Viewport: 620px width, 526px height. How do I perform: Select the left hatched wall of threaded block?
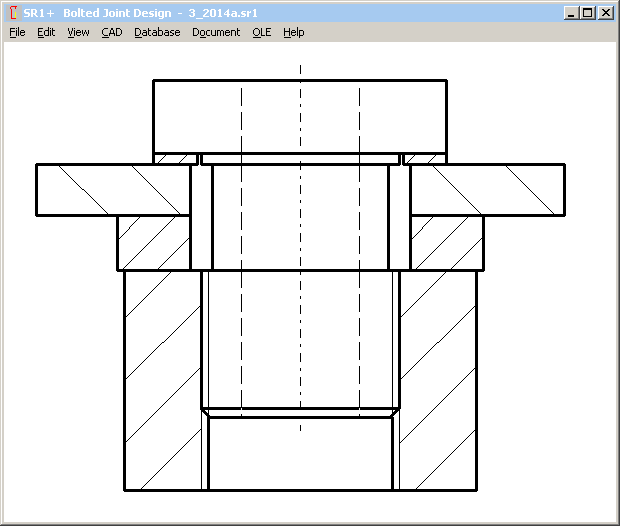[162, 380]
